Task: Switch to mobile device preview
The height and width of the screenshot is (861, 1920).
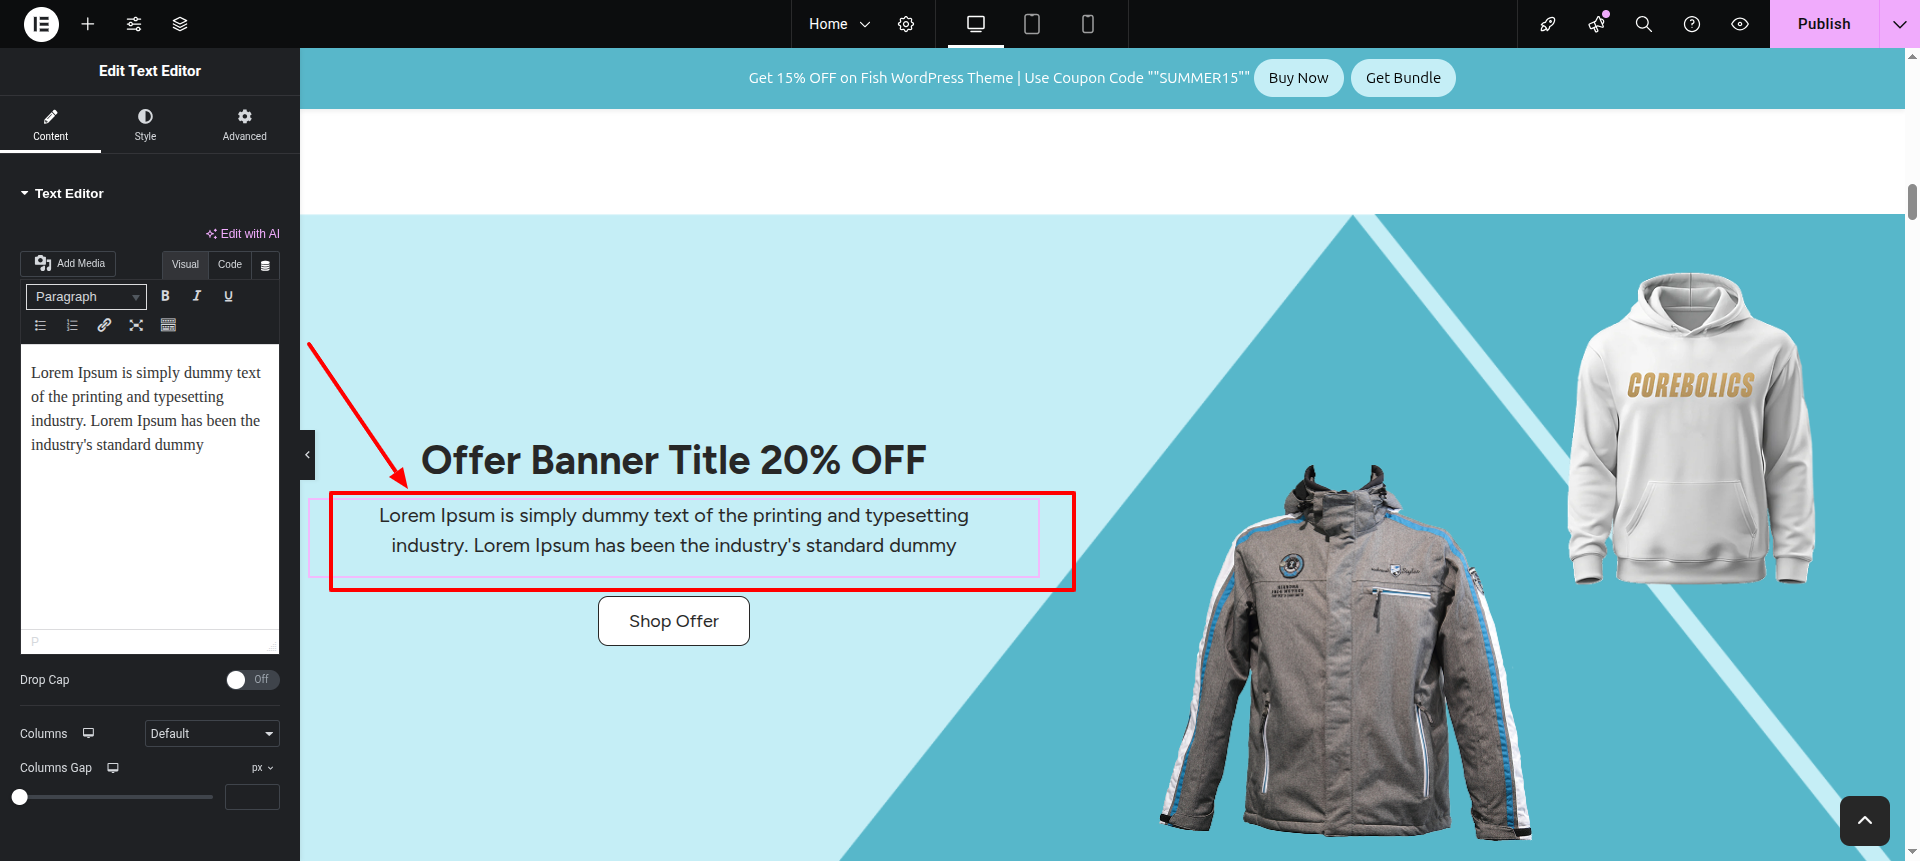Action: pos(1088,24)
